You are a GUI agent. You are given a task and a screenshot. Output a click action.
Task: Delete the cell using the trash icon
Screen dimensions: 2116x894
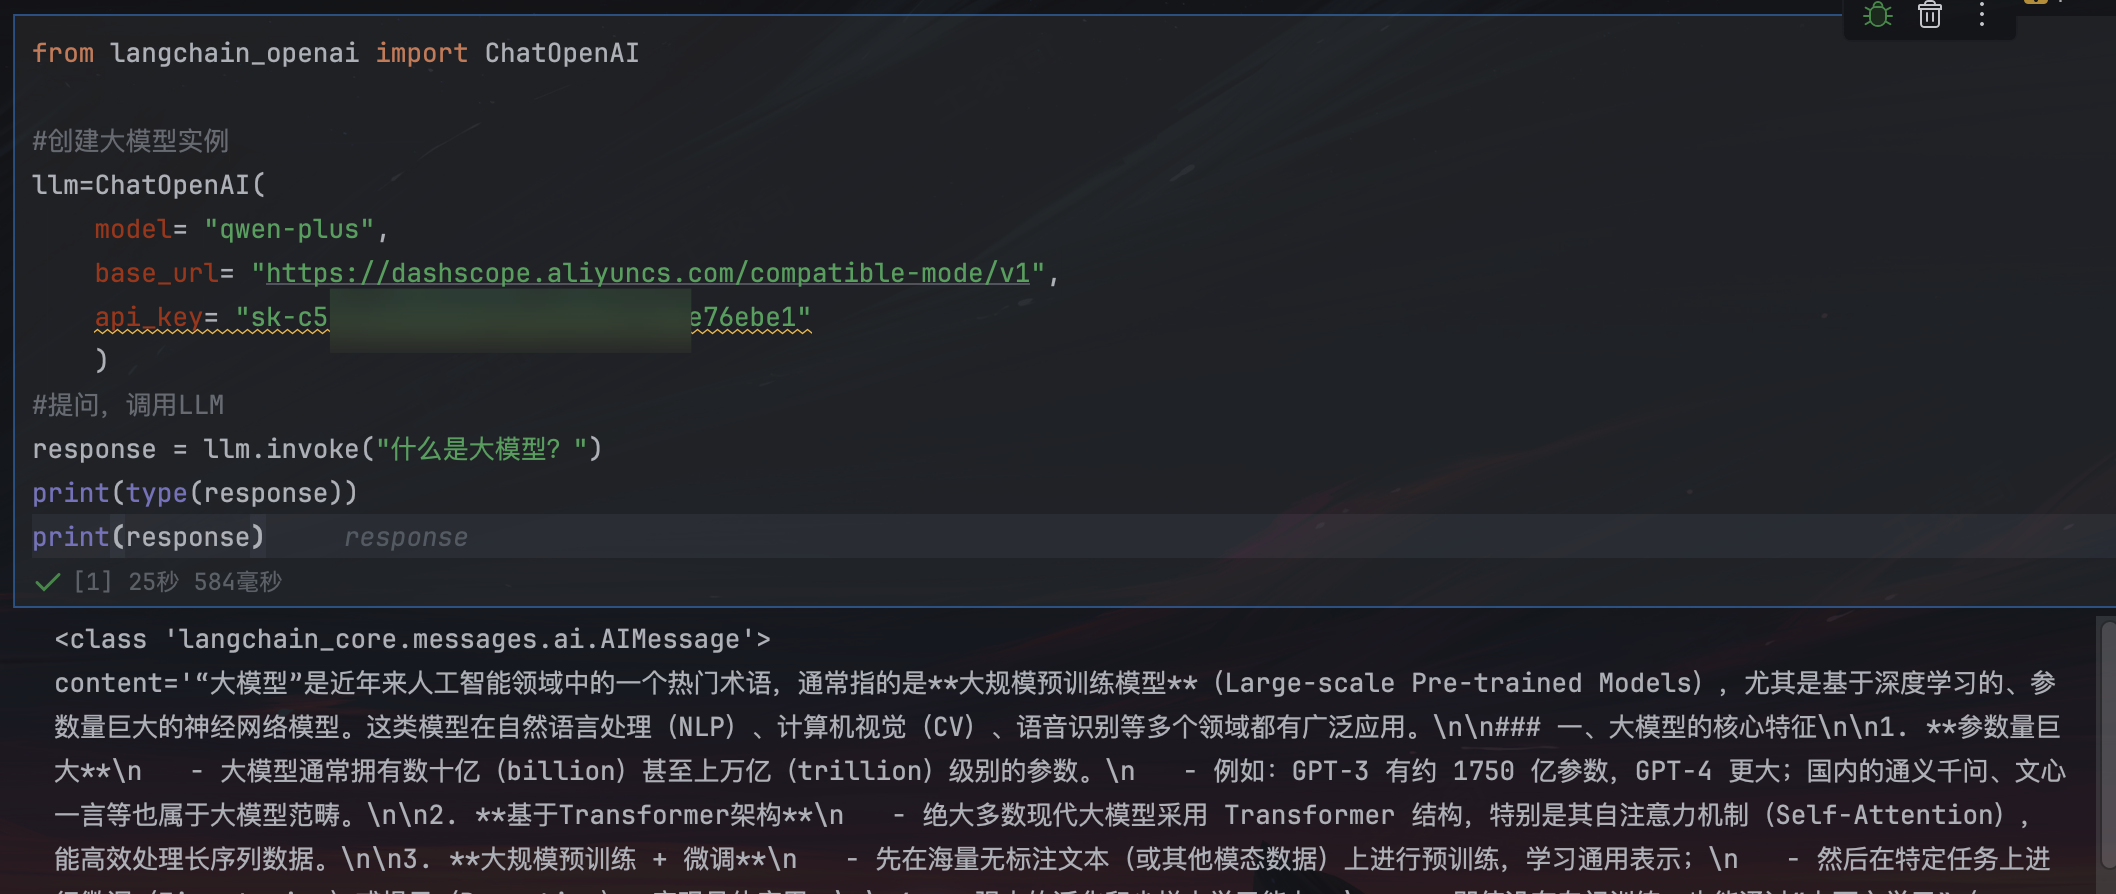(1930, 14)
